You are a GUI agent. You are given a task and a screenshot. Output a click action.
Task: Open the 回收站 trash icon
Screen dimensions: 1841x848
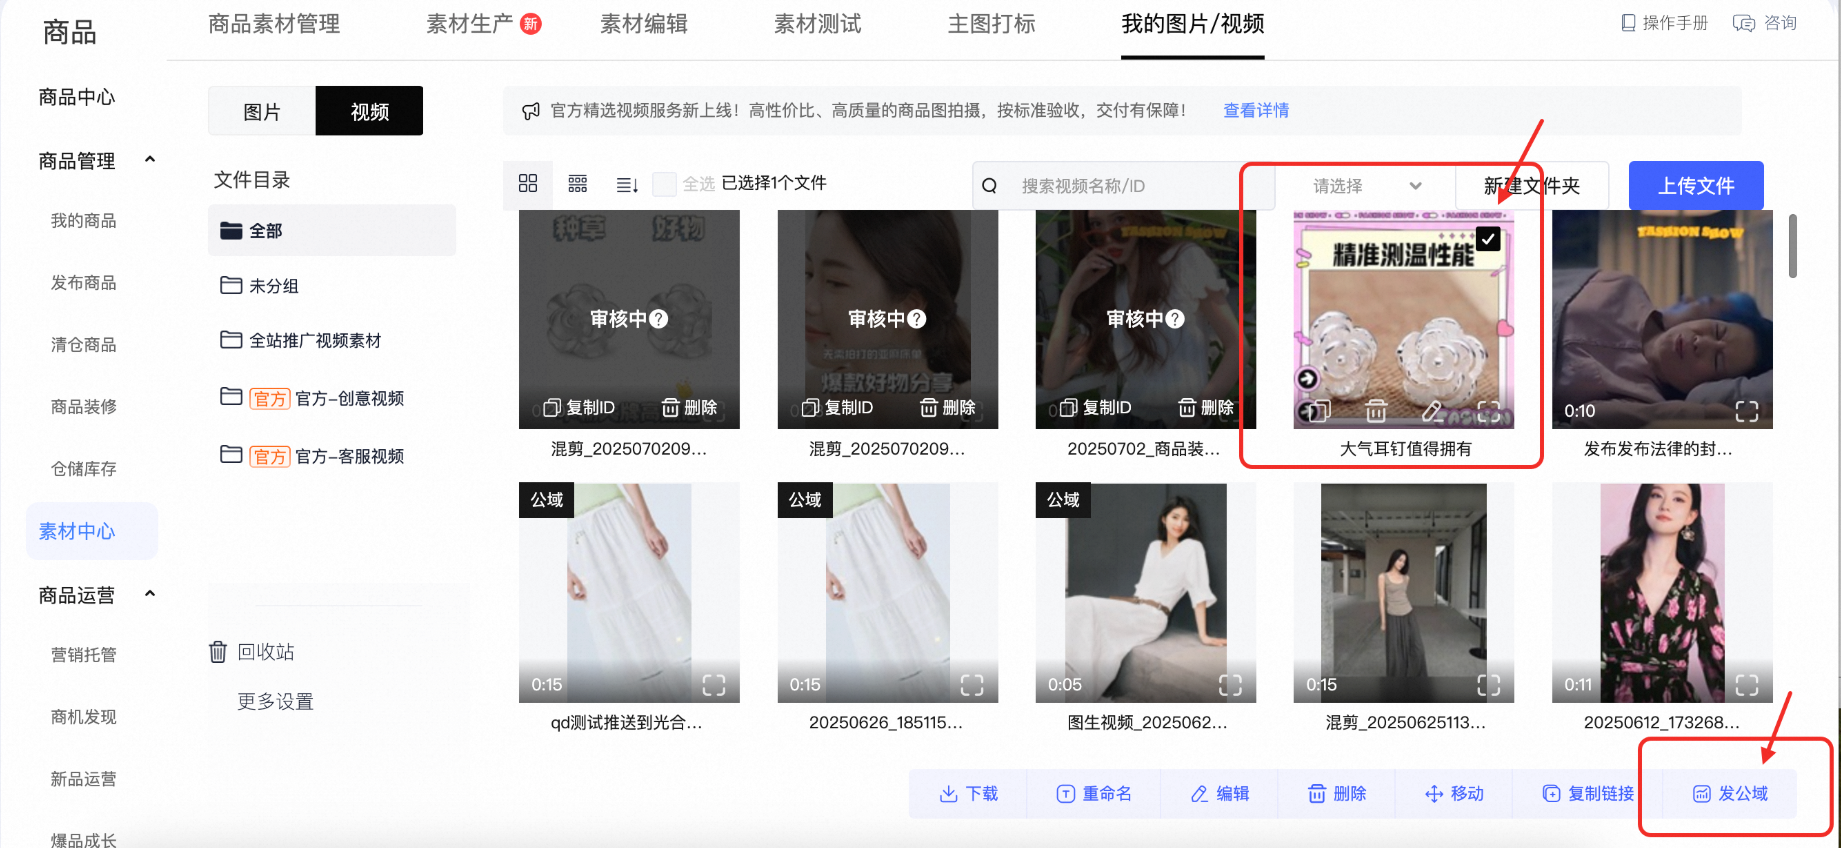[x=218, y=652]
